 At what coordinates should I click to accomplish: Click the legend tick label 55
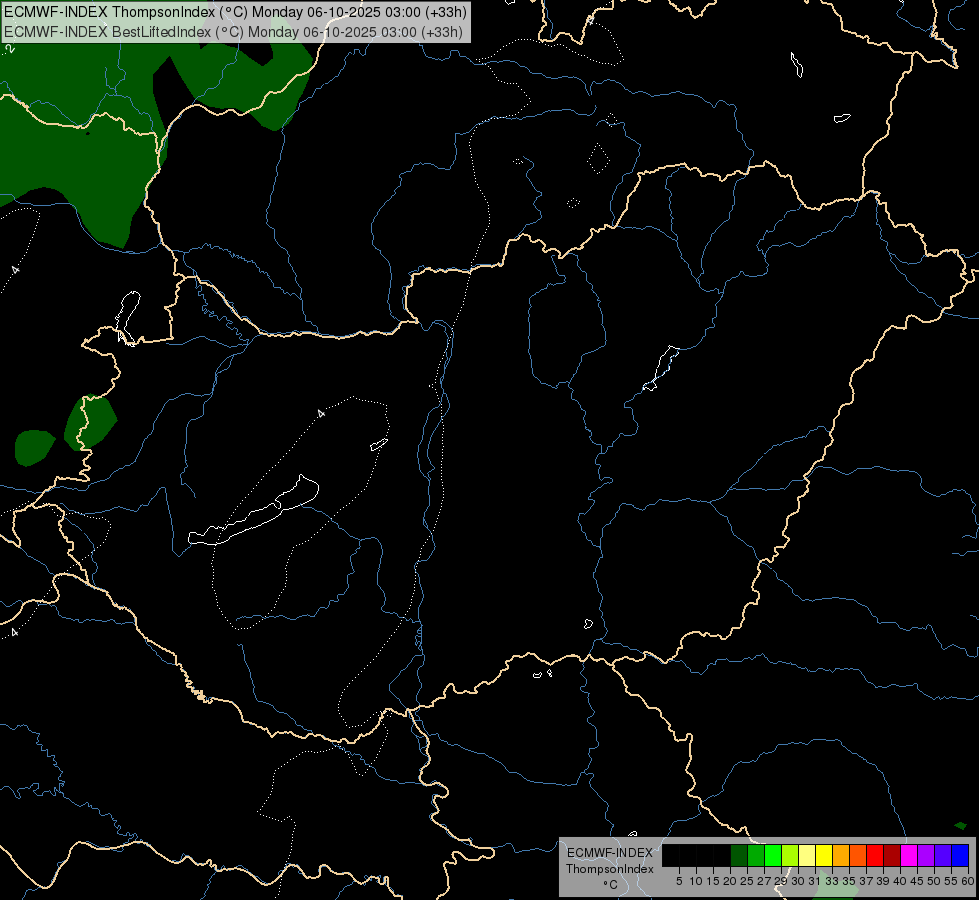tap(951, 881)
